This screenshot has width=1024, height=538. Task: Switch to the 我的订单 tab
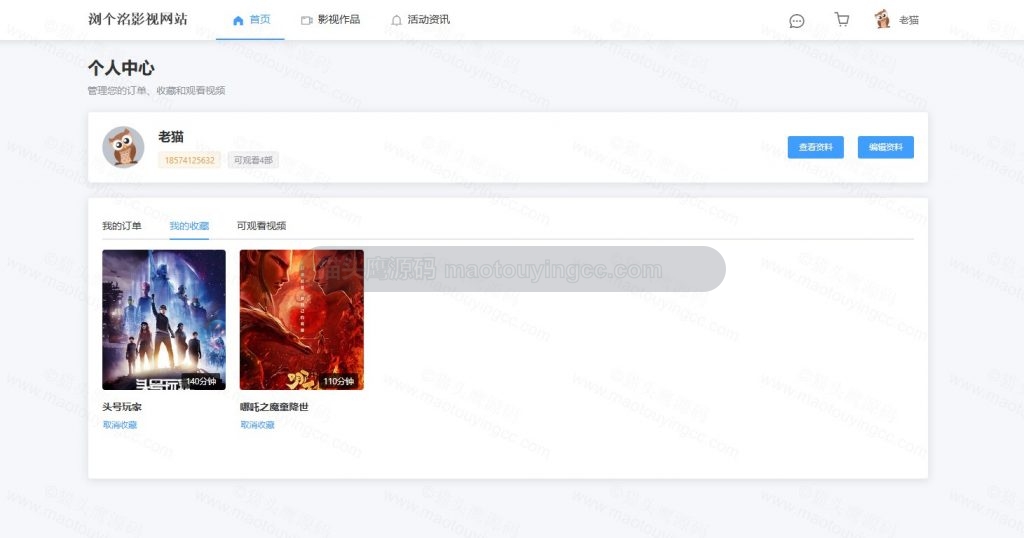pos(121,226)
